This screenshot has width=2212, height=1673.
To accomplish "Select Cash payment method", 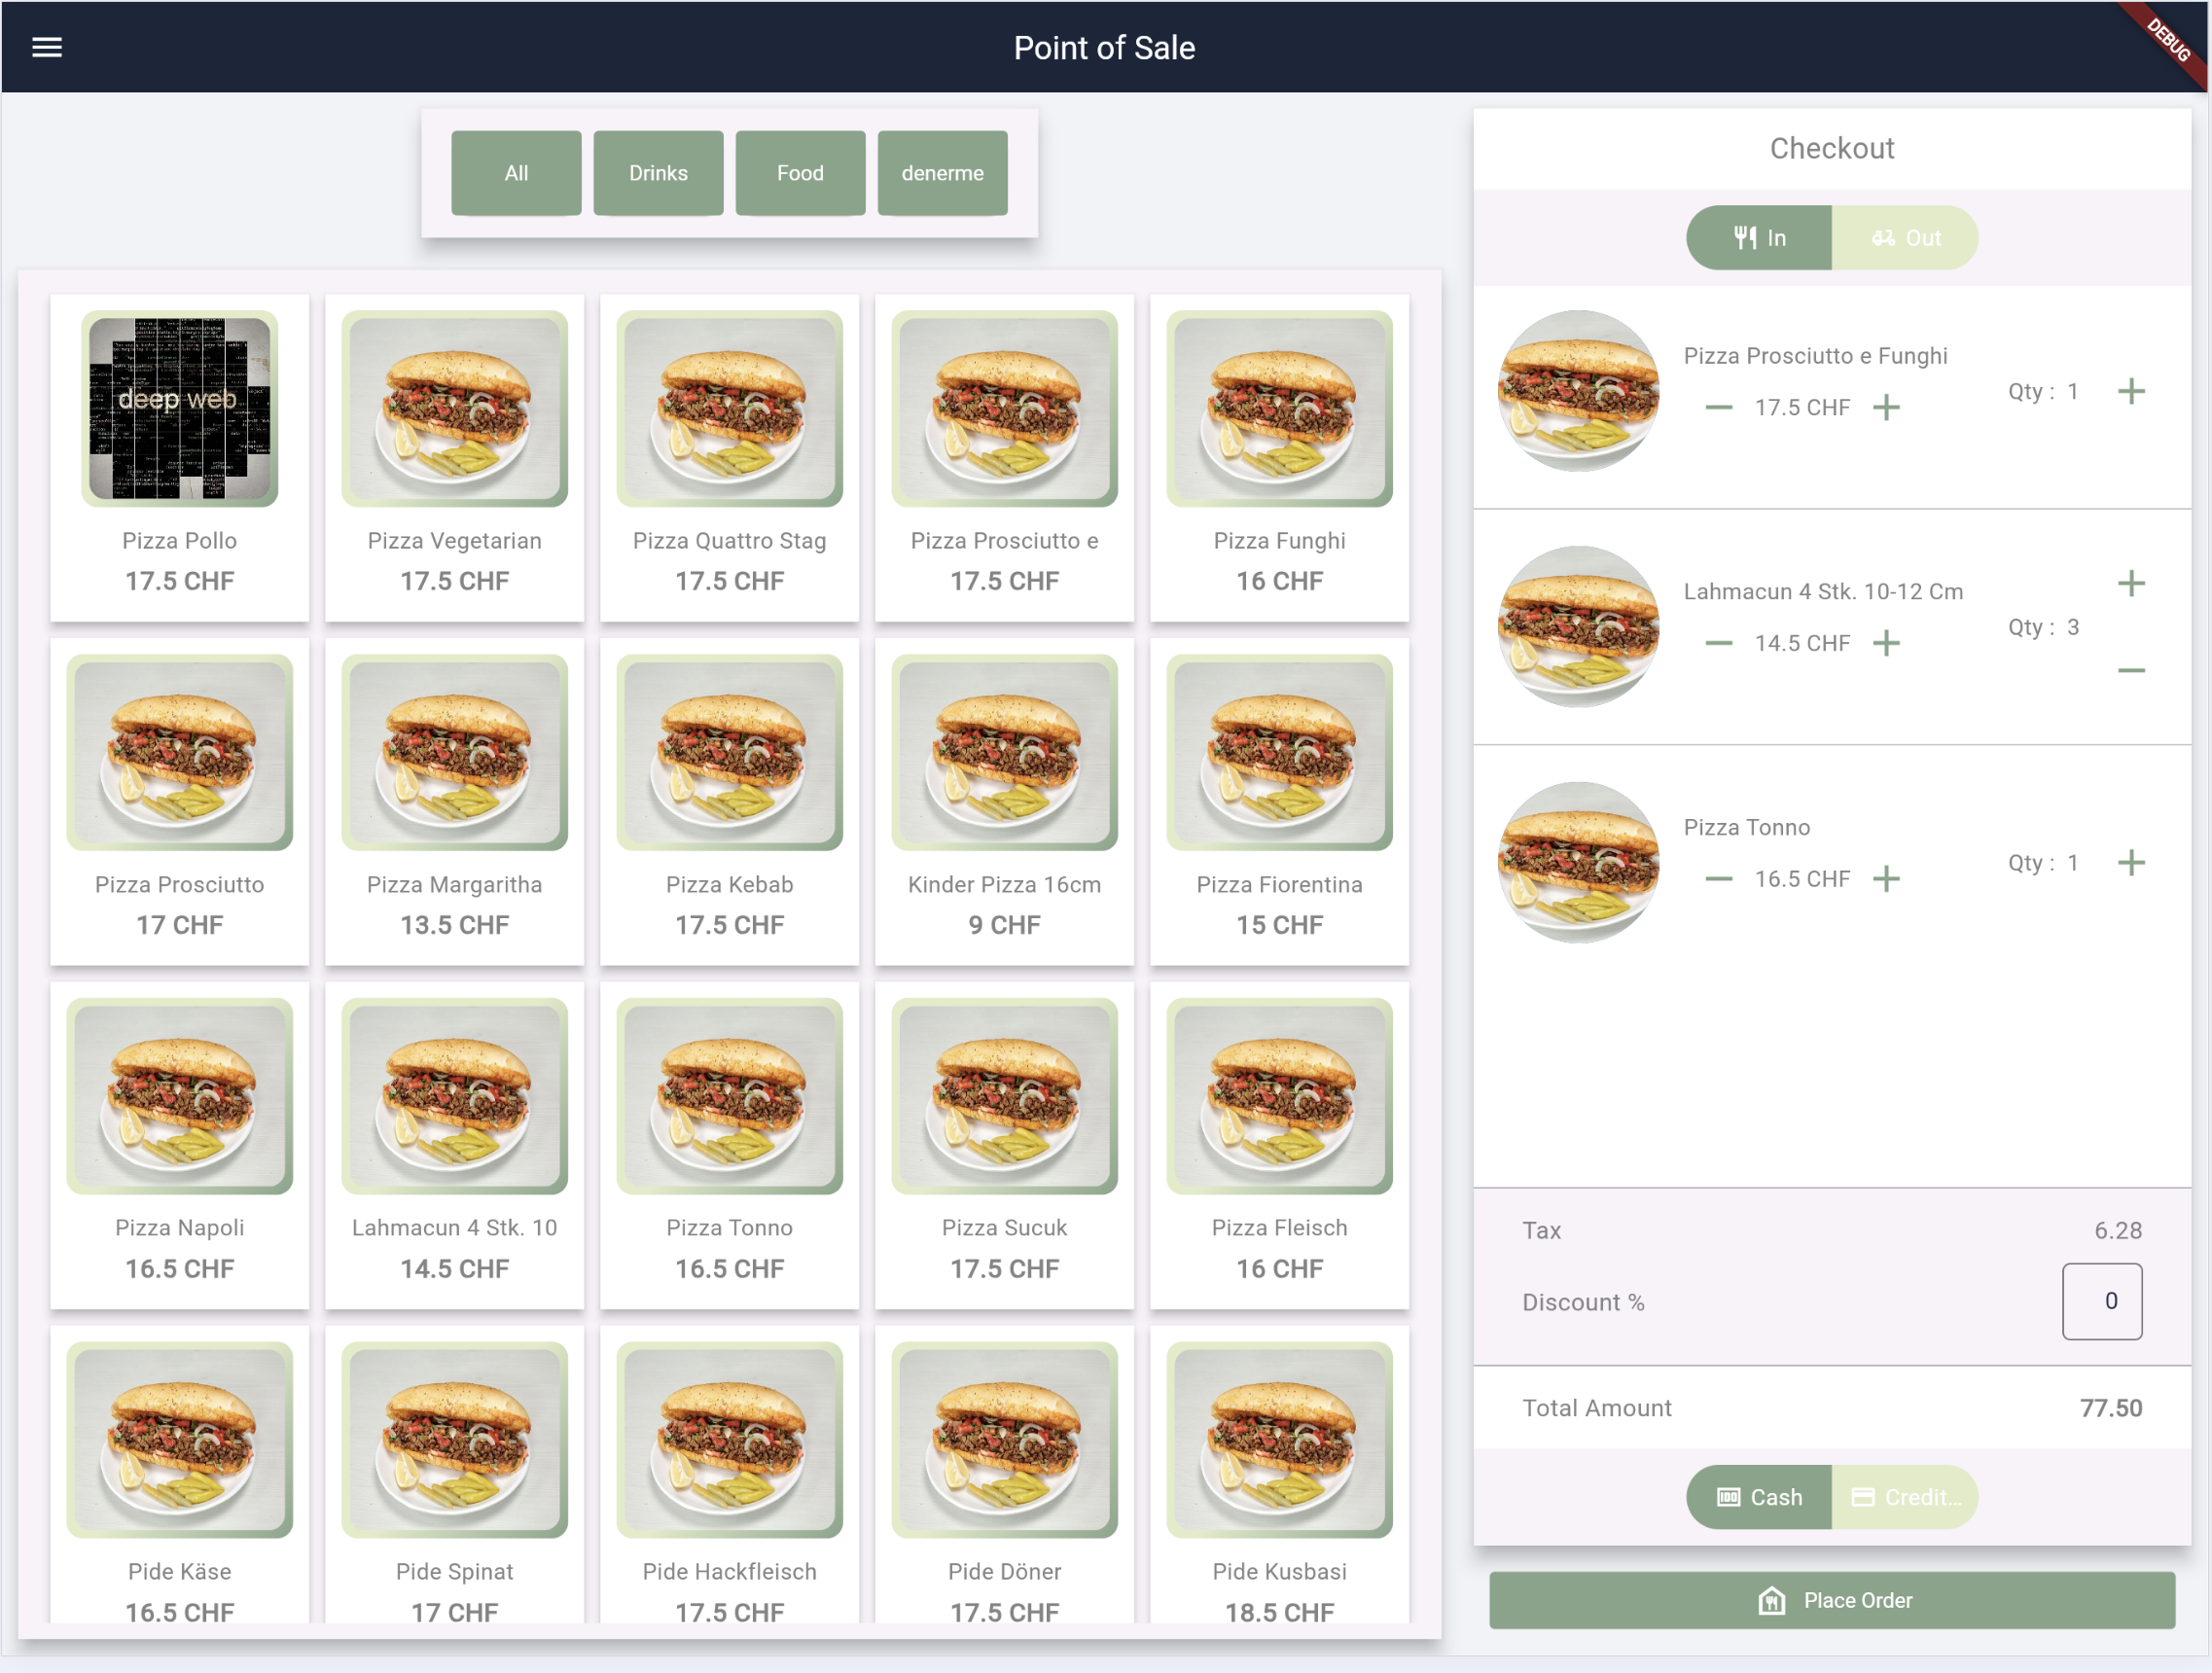I will [1758, 1497].
